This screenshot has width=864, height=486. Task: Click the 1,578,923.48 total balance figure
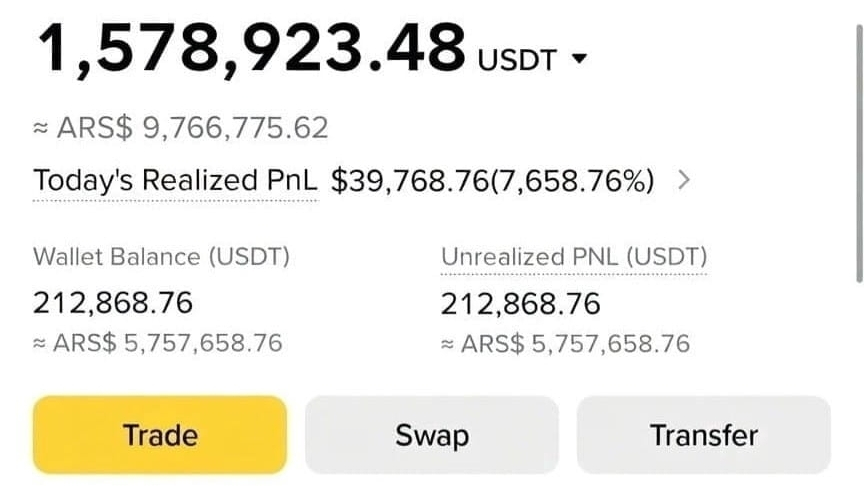[x=252, y=48]
